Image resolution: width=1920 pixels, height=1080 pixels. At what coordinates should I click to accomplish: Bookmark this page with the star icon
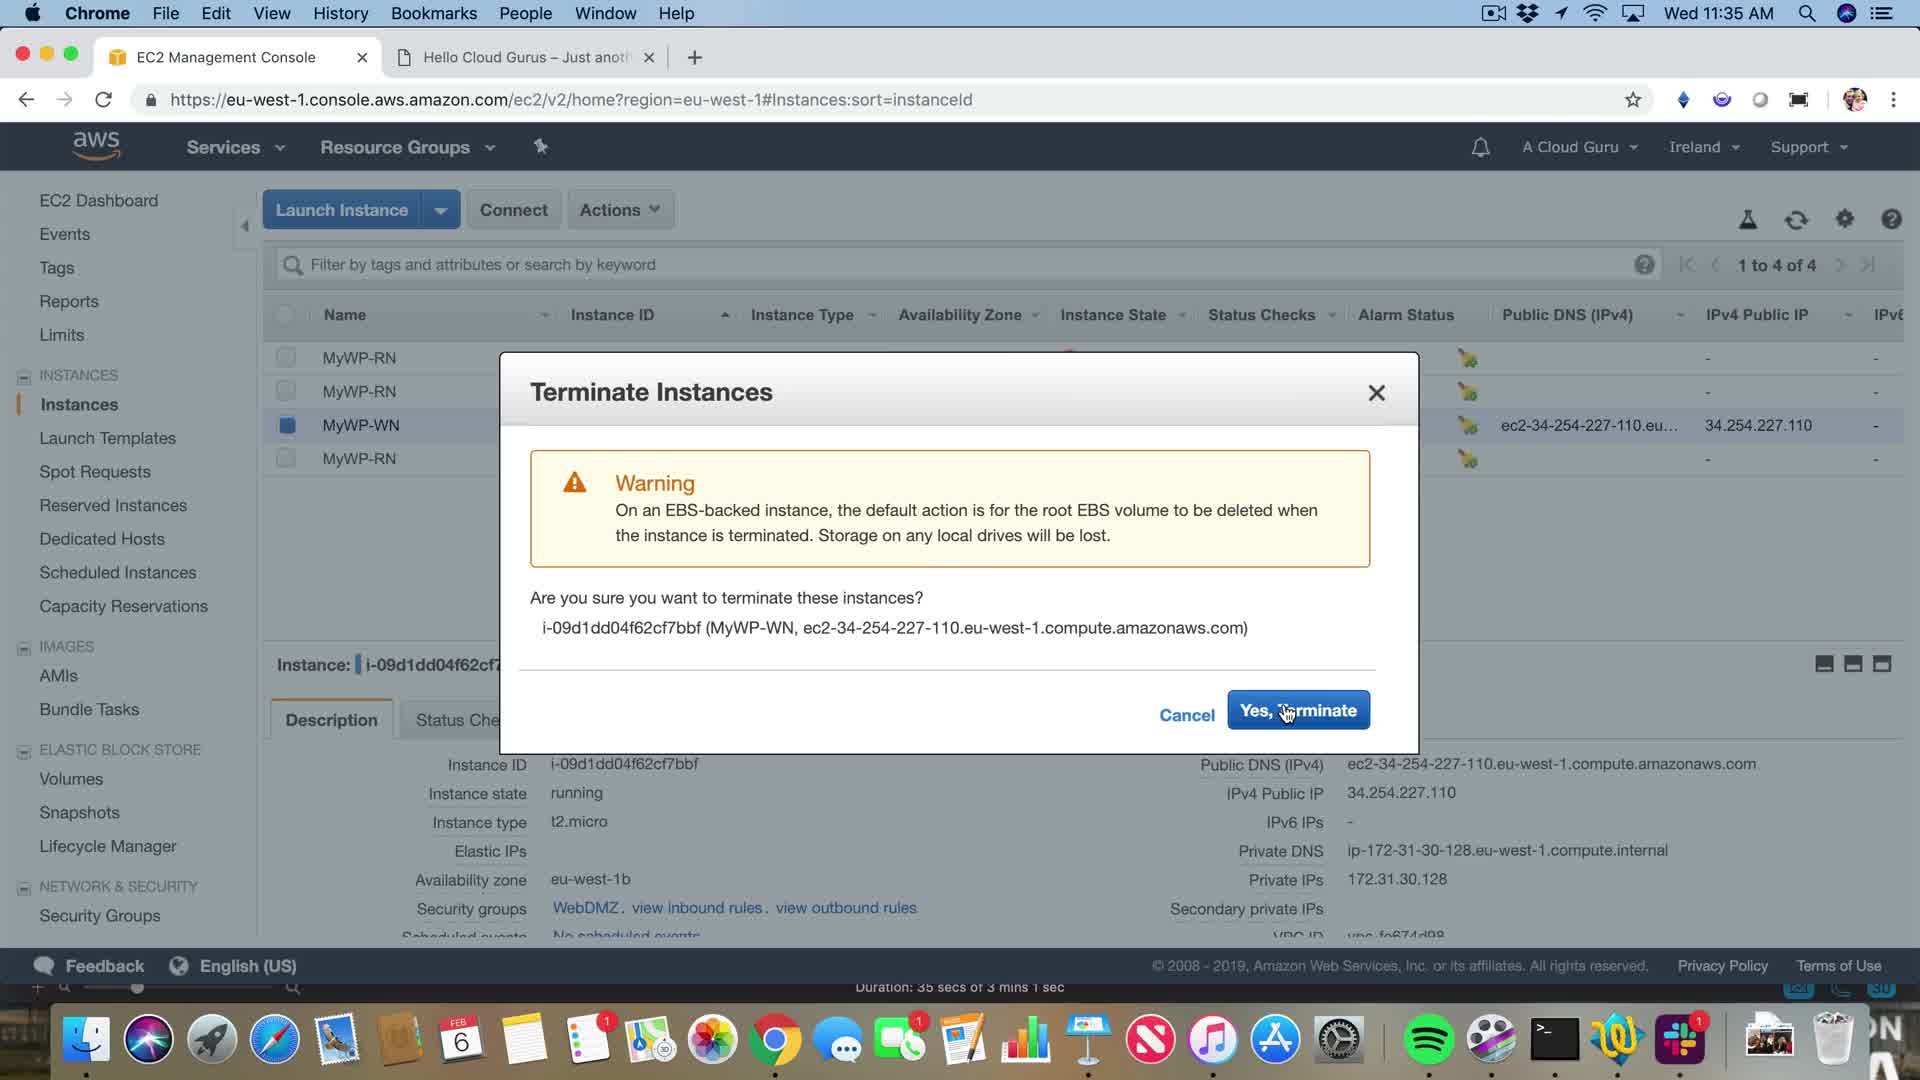(1632, 100)
